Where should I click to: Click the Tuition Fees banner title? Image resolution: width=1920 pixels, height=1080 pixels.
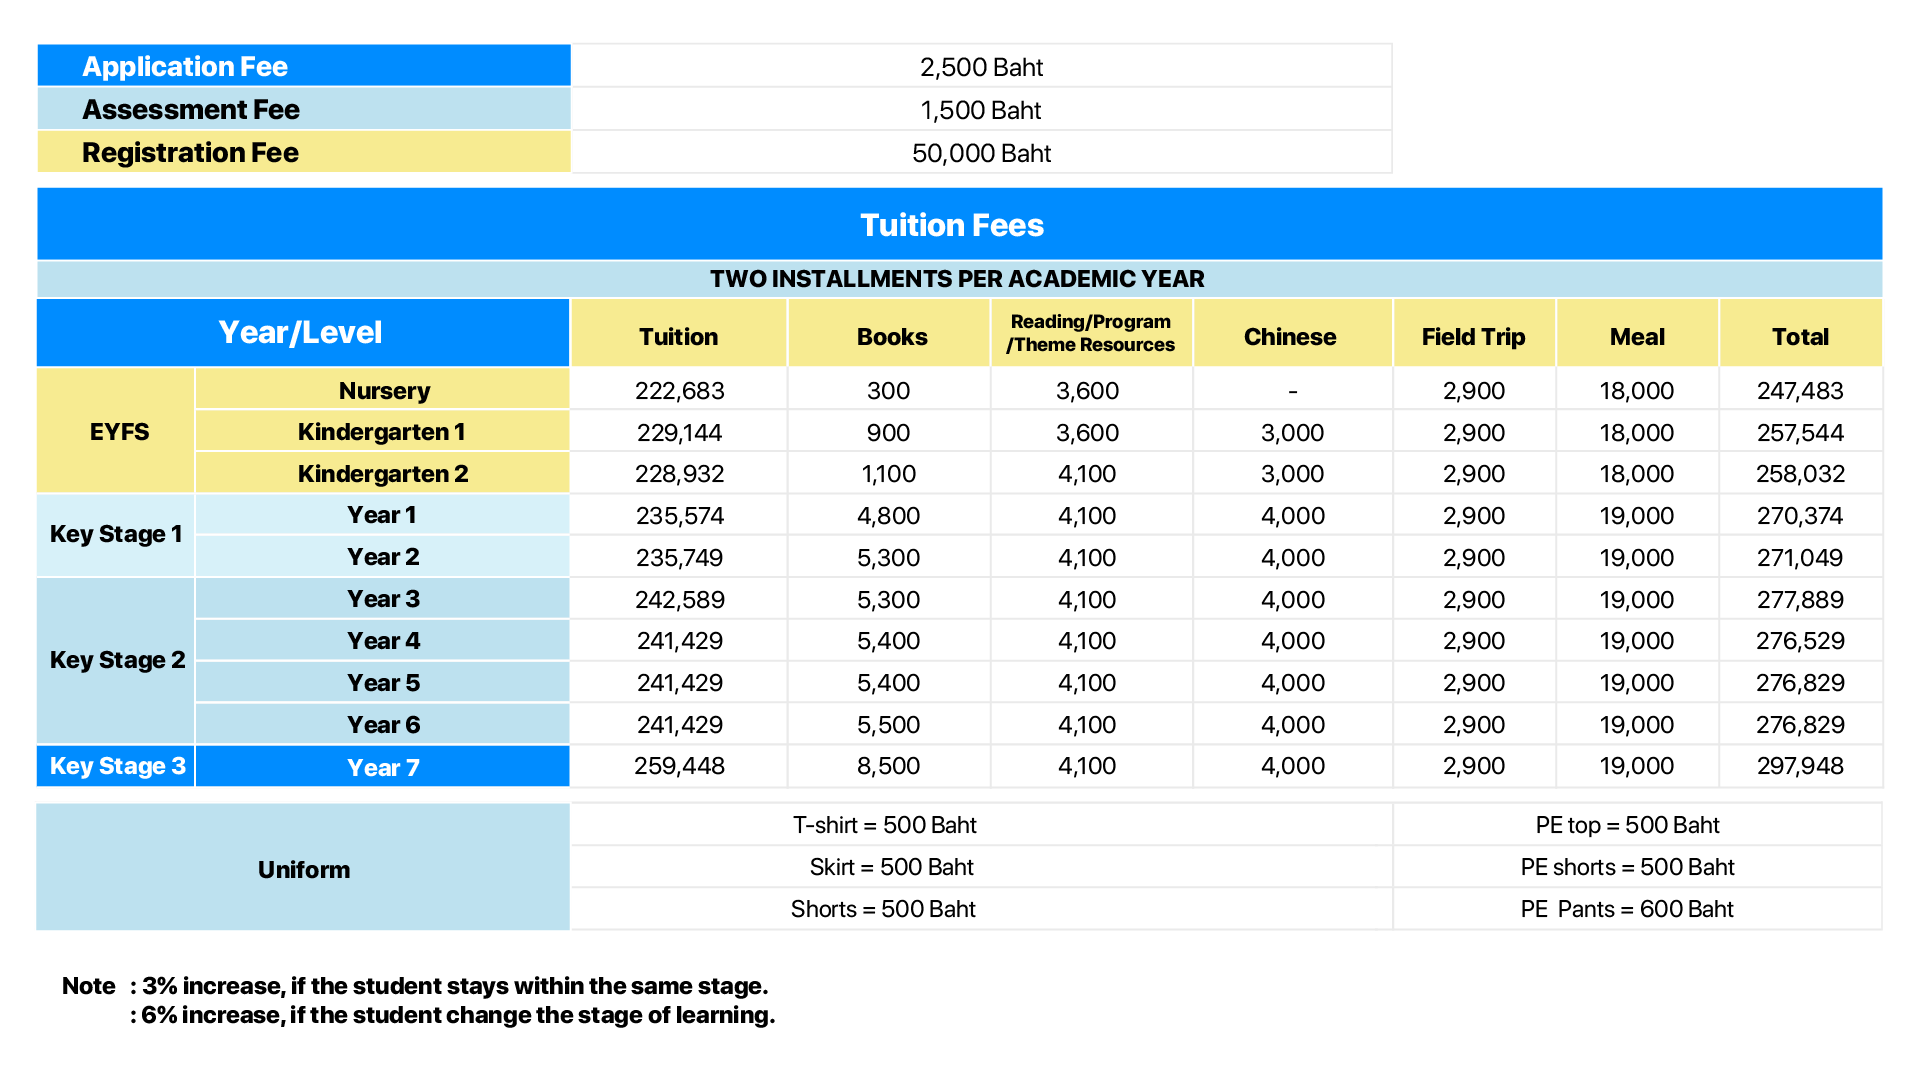click(952, 225)
